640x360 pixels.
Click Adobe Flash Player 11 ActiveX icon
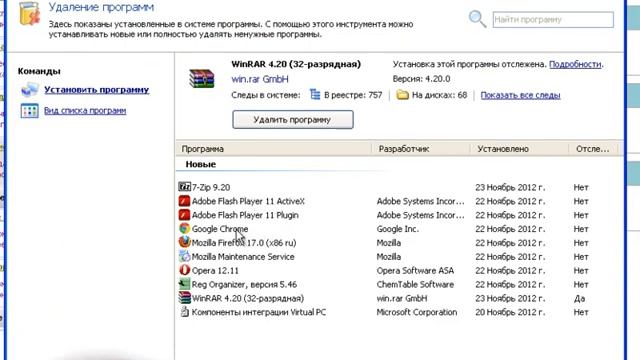184,201
